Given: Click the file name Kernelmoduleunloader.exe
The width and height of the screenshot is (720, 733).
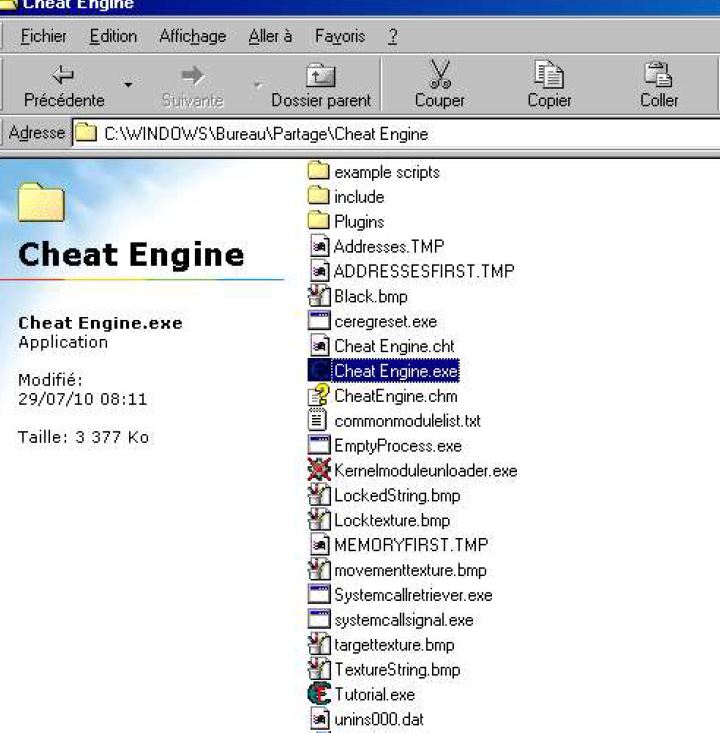Looking at the screenshot, I should tap(425, 471).
